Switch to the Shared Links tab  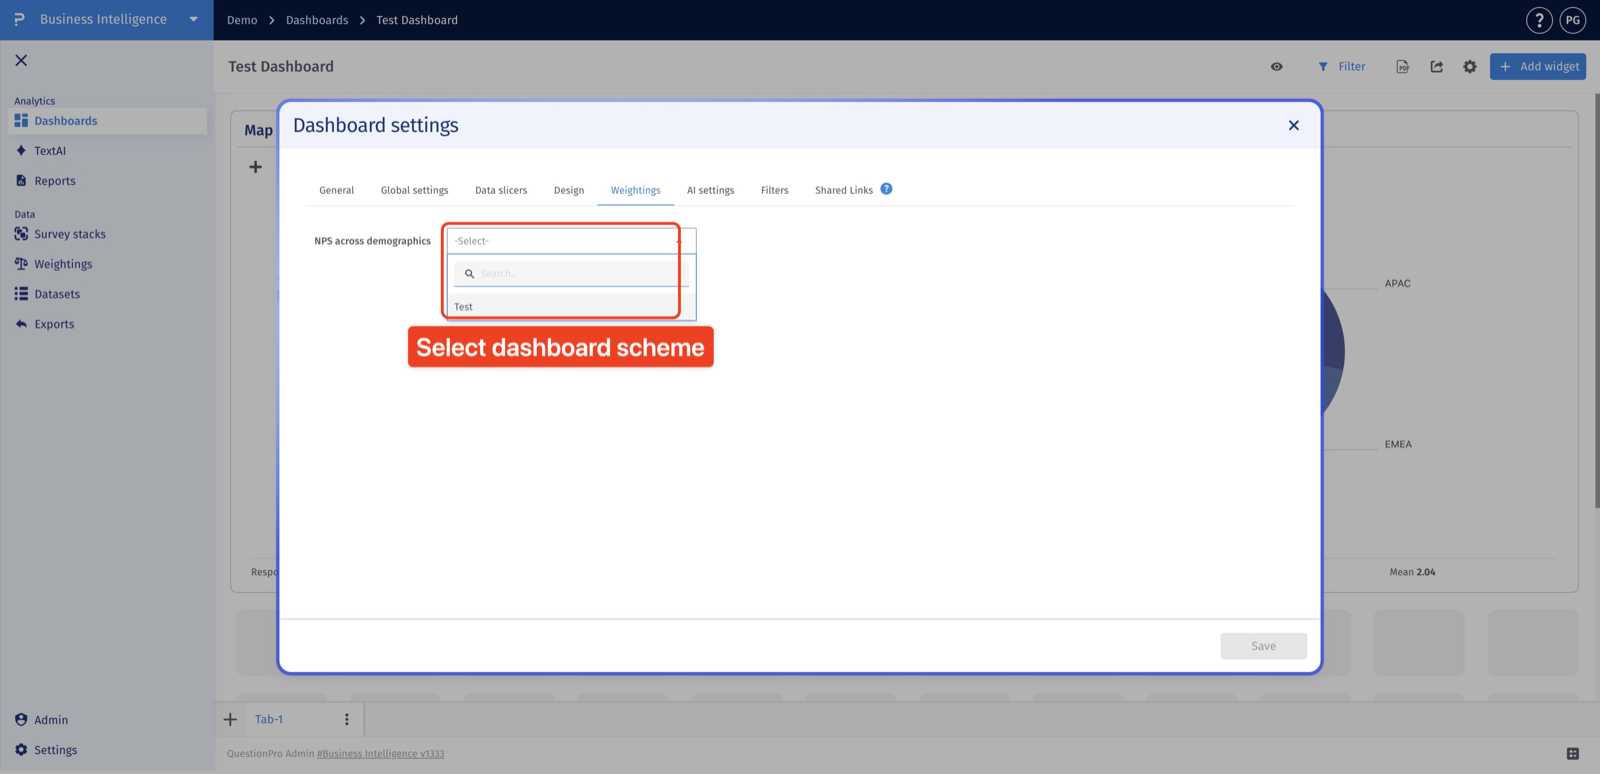(x=844, y=190)
